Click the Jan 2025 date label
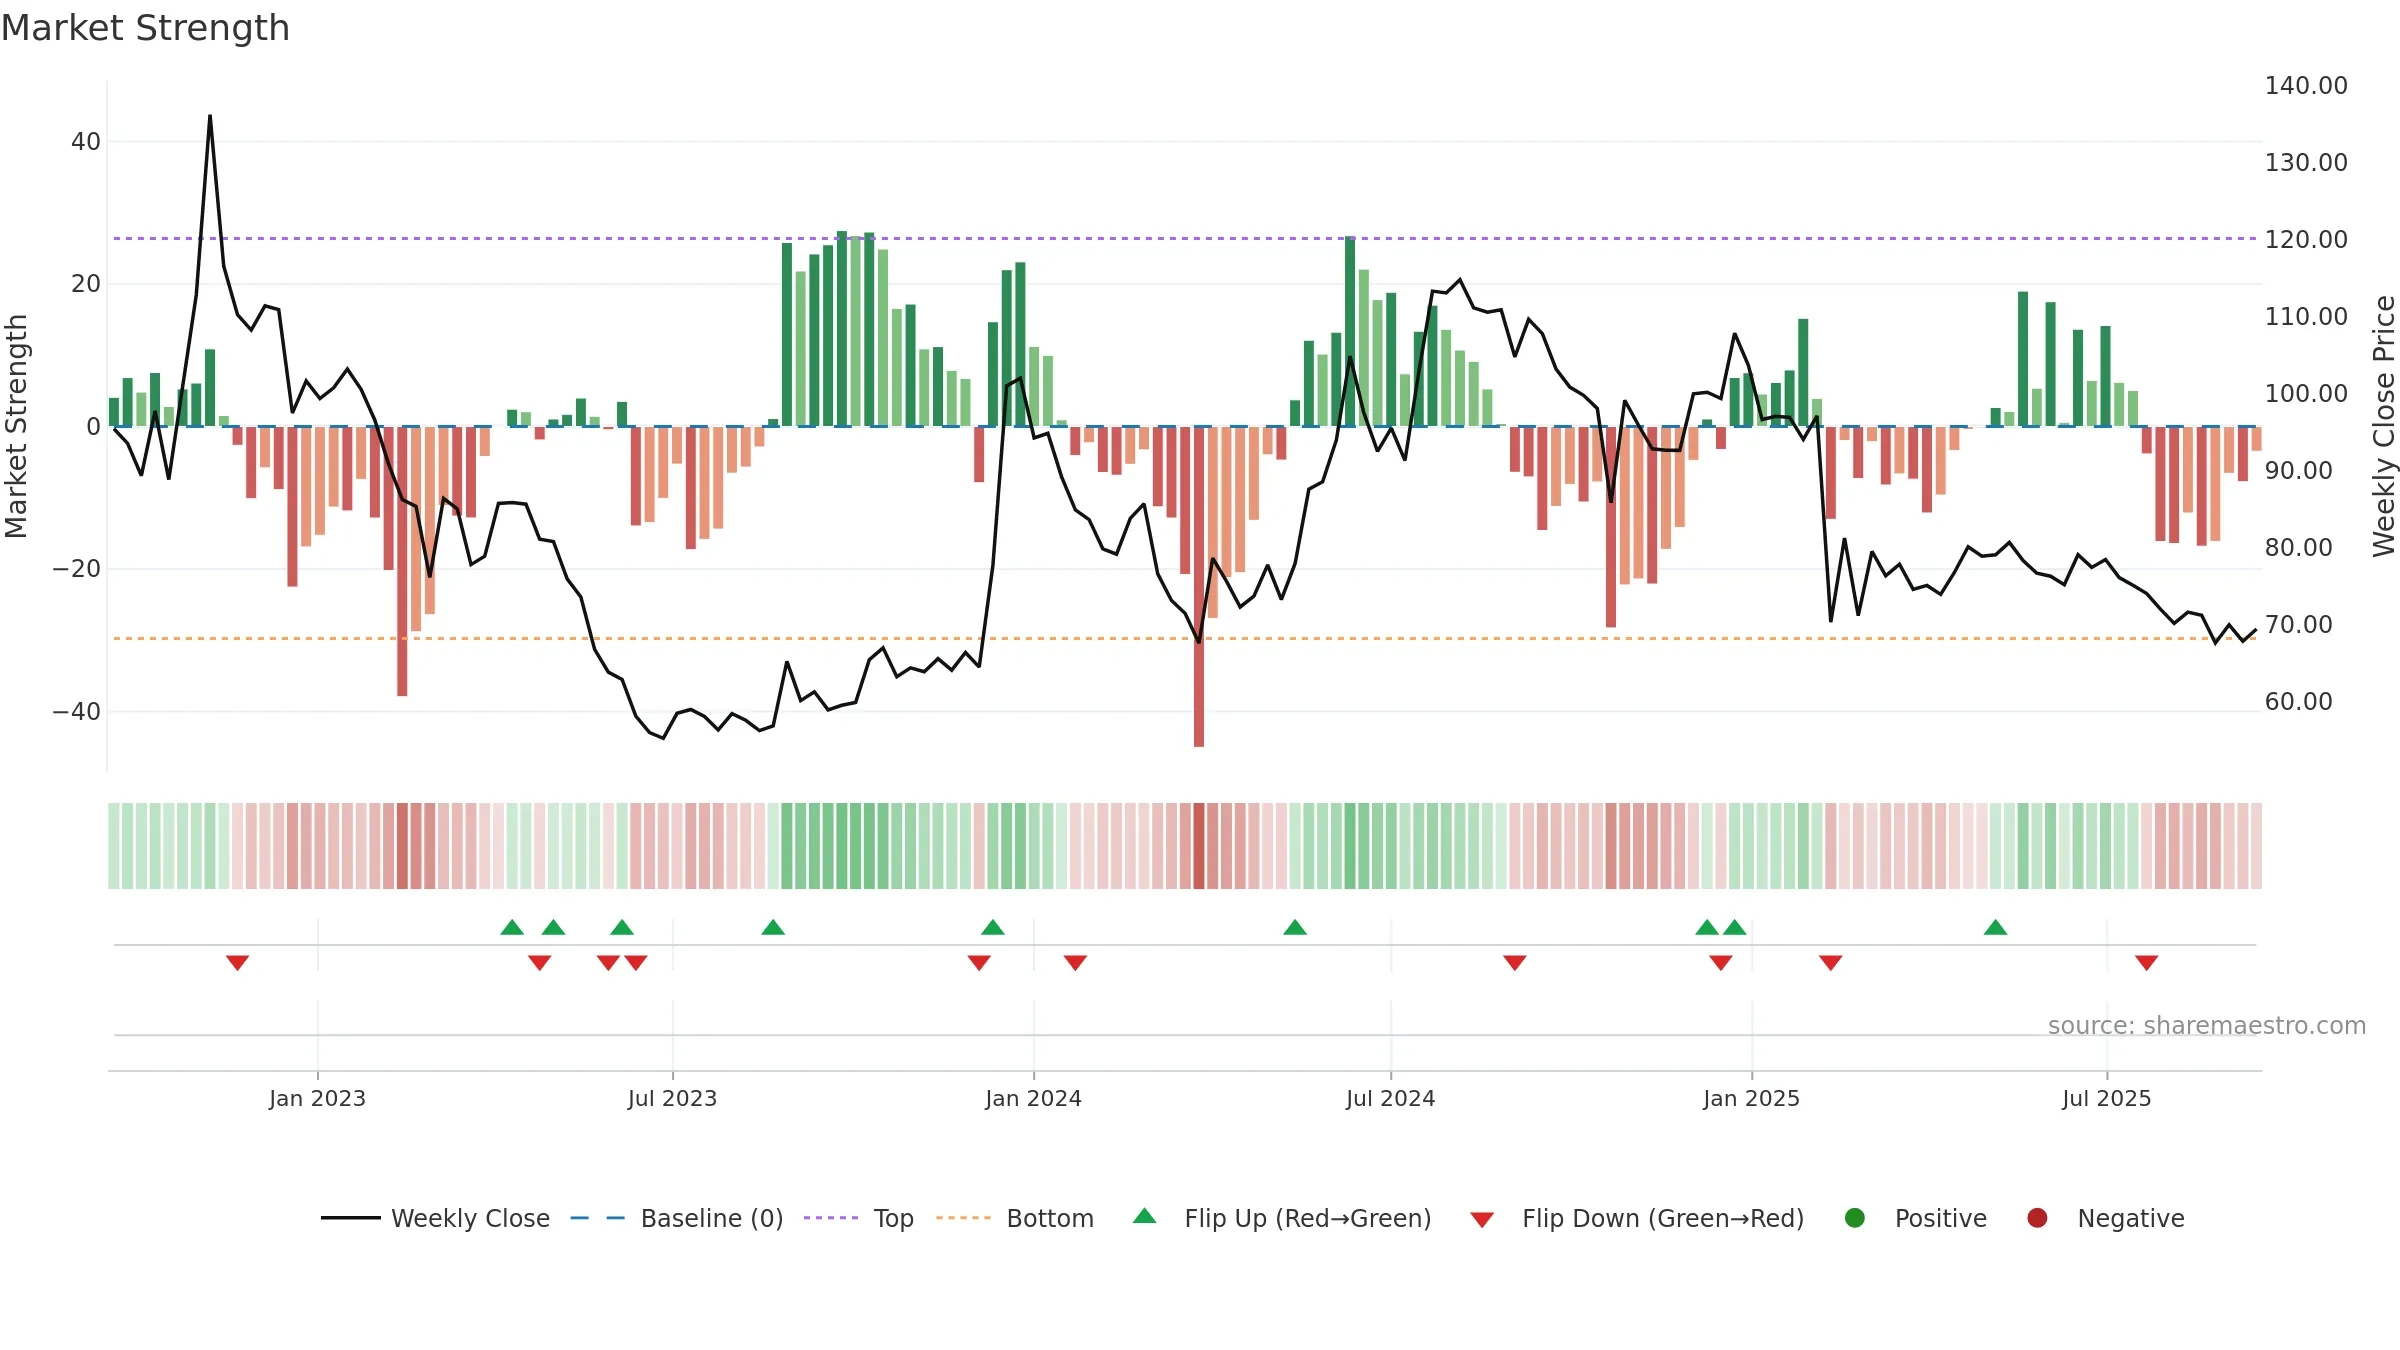2400x1350 pixels. 1751,1098
